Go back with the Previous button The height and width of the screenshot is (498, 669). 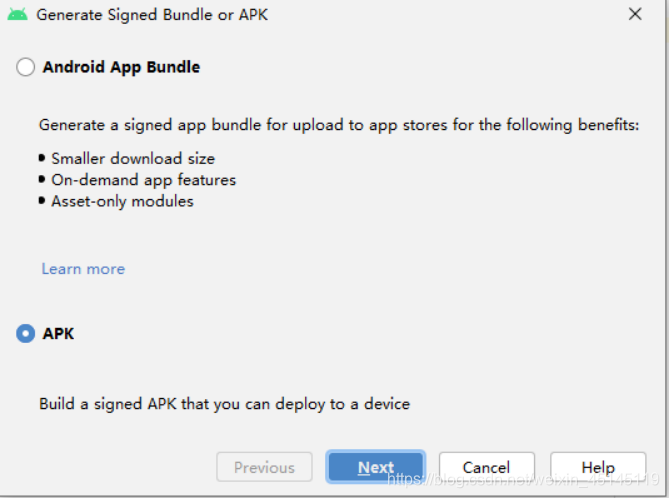(264, 467)
